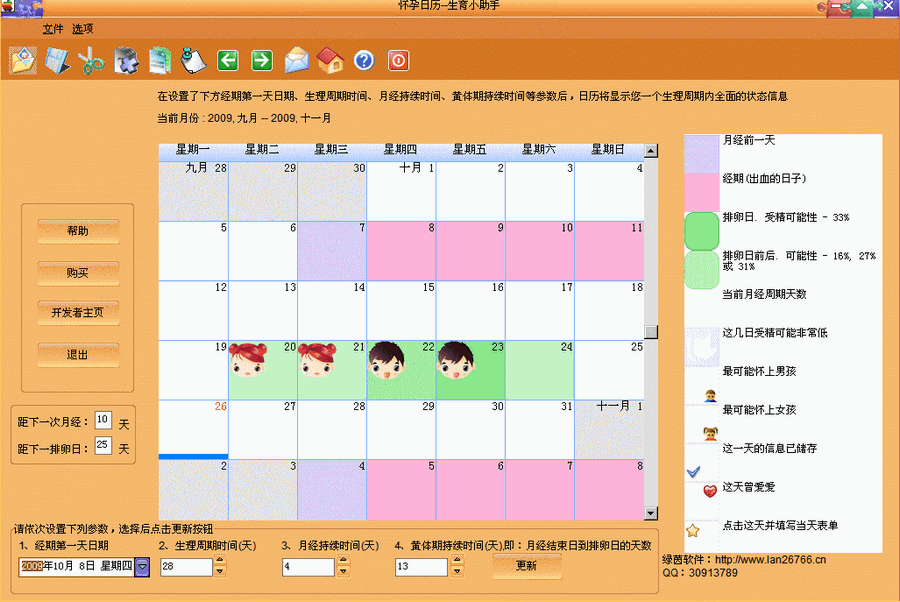Click the 开发者主页 developer homepage button
900x602 pixels.
click(x=78, y=313)
